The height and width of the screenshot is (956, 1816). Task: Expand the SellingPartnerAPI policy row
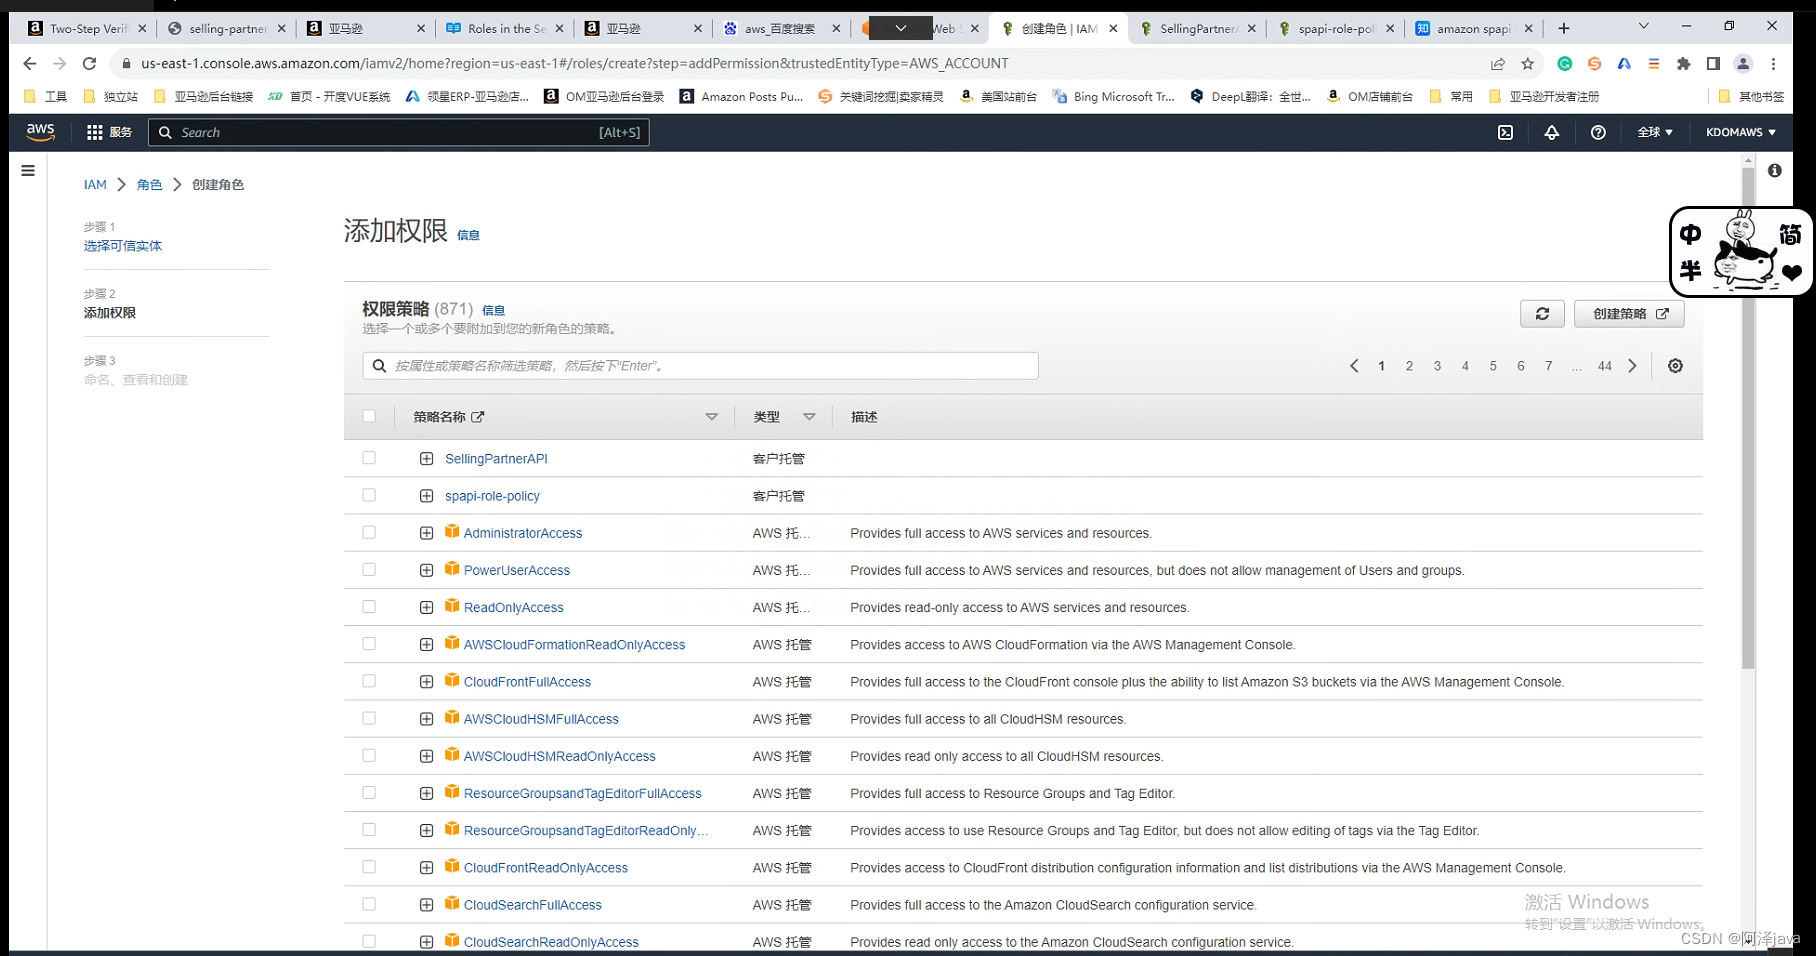coord(427,459)
